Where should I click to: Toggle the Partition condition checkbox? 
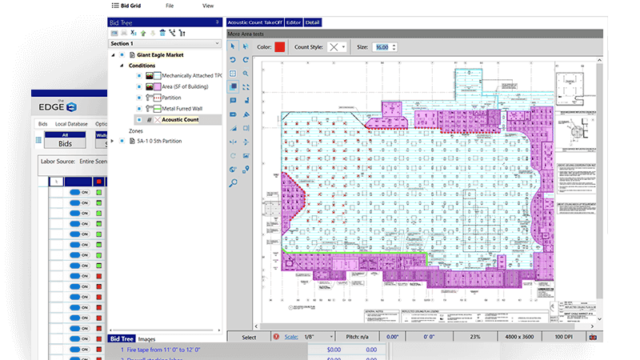point(139,98)
